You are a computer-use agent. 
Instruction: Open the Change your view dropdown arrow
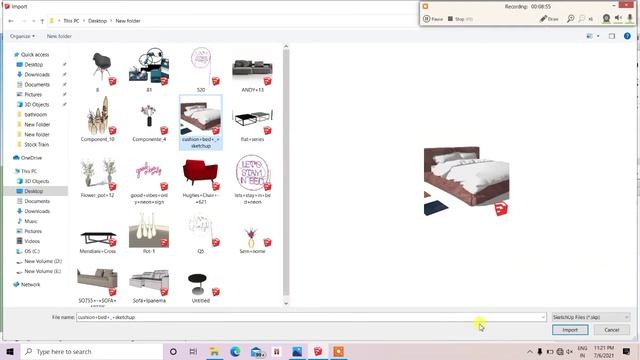(598, 36)
